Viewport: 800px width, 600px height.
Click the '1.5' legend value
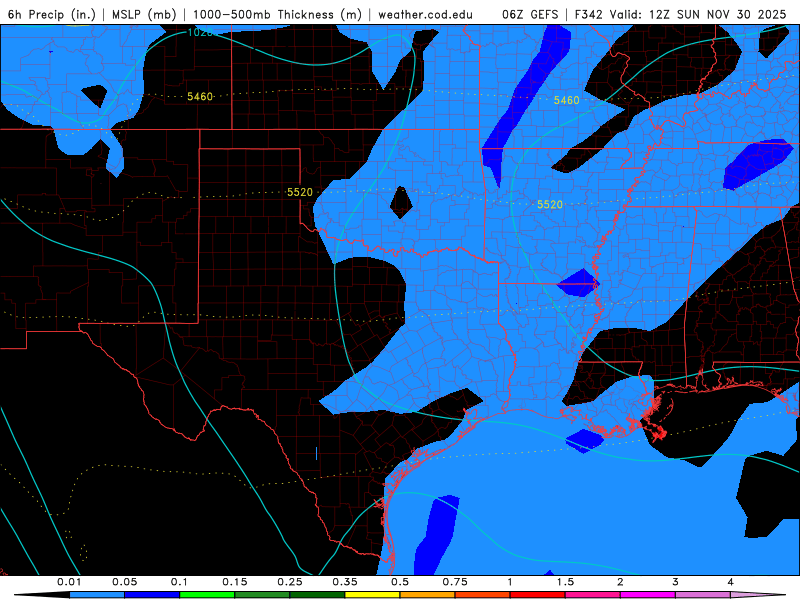coord(565,582)
